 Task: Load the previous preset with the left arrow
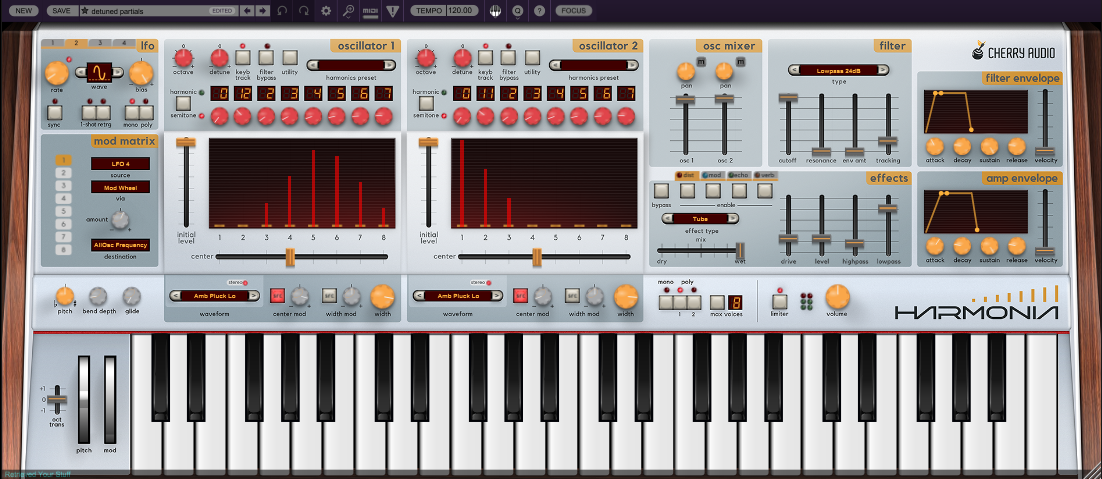click(247, 11)
